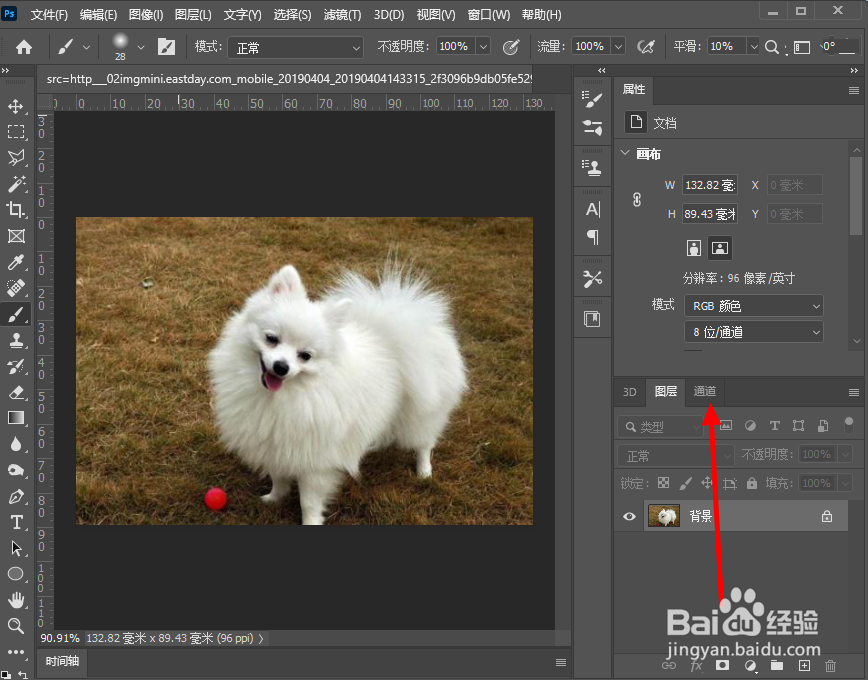
Task: Select the Blur tool
Action: [16, 444]
